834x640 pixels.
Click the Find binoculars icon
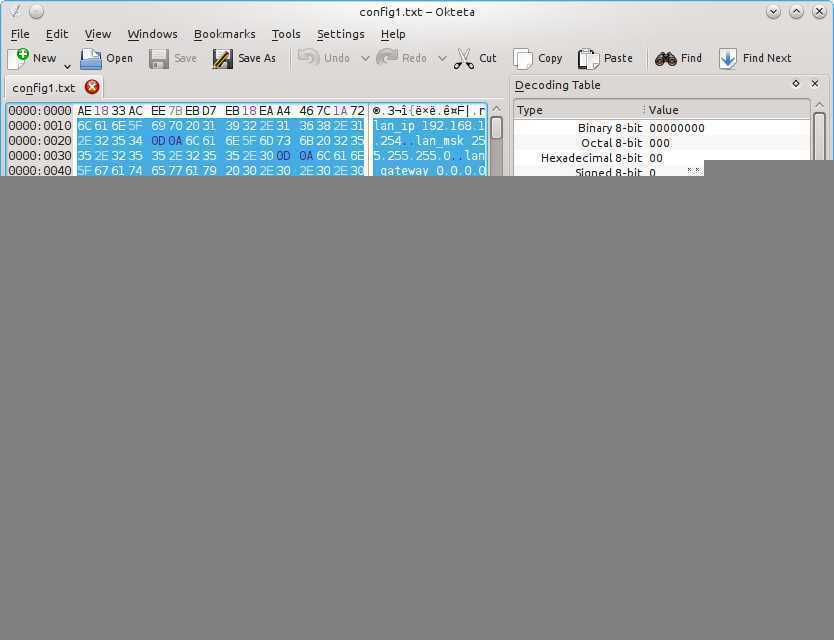click(x=665, y=59)
